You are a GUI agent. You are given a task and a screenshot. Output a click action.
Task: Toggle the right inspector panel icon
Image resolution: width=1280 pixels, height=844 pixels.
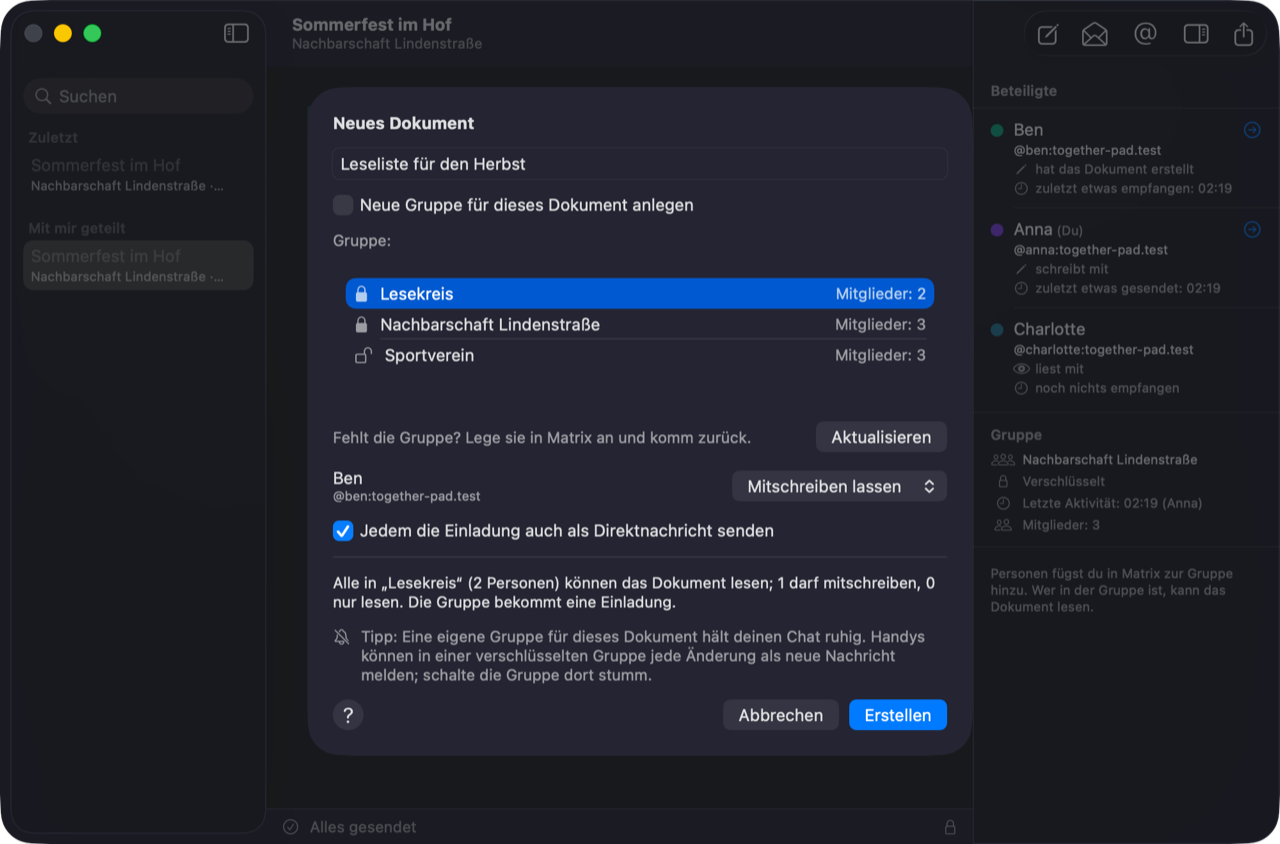[1196, 34]
